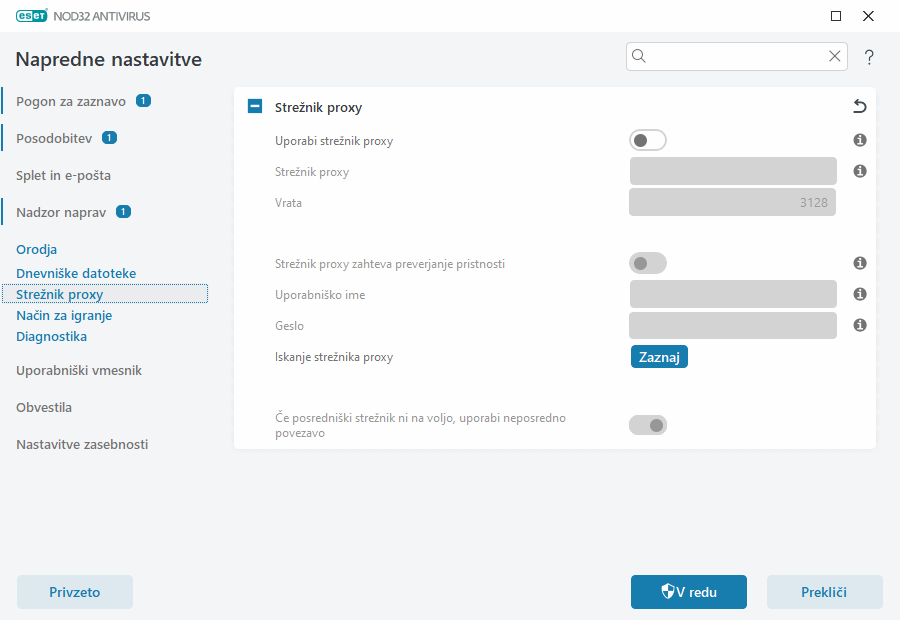Toggle Strežnik proxy zahteva preverjanje pristnosti

point(648,262)
